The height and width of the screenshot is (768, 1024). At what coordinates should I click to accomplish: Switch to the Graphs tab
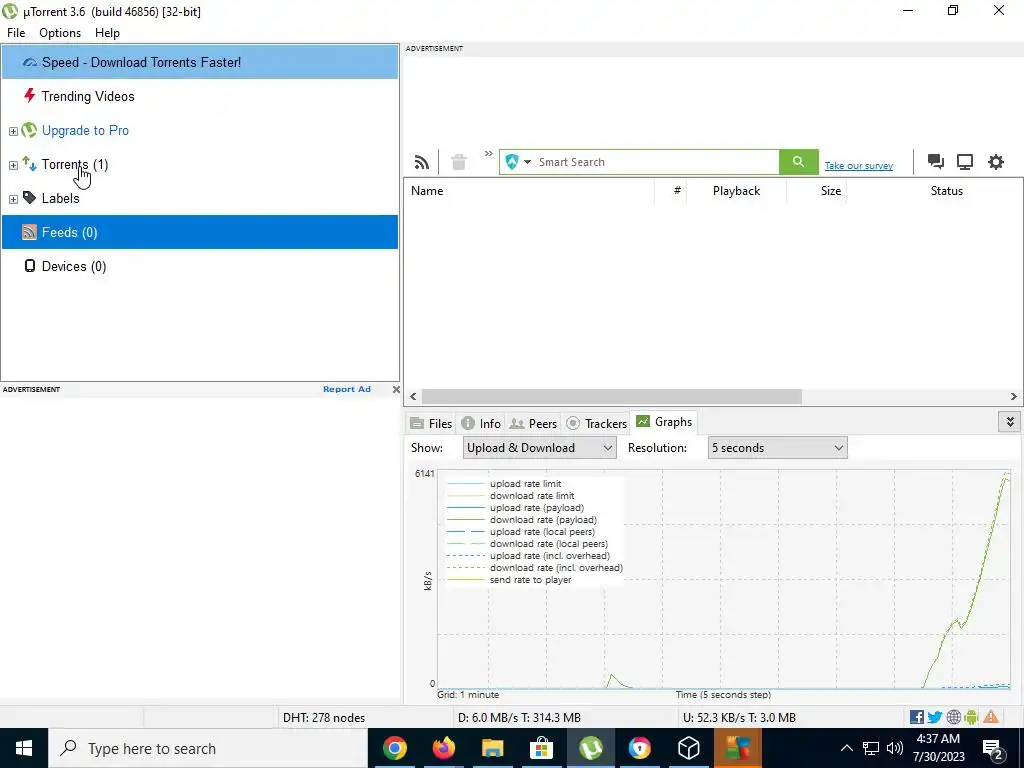[x=664, y=422]
